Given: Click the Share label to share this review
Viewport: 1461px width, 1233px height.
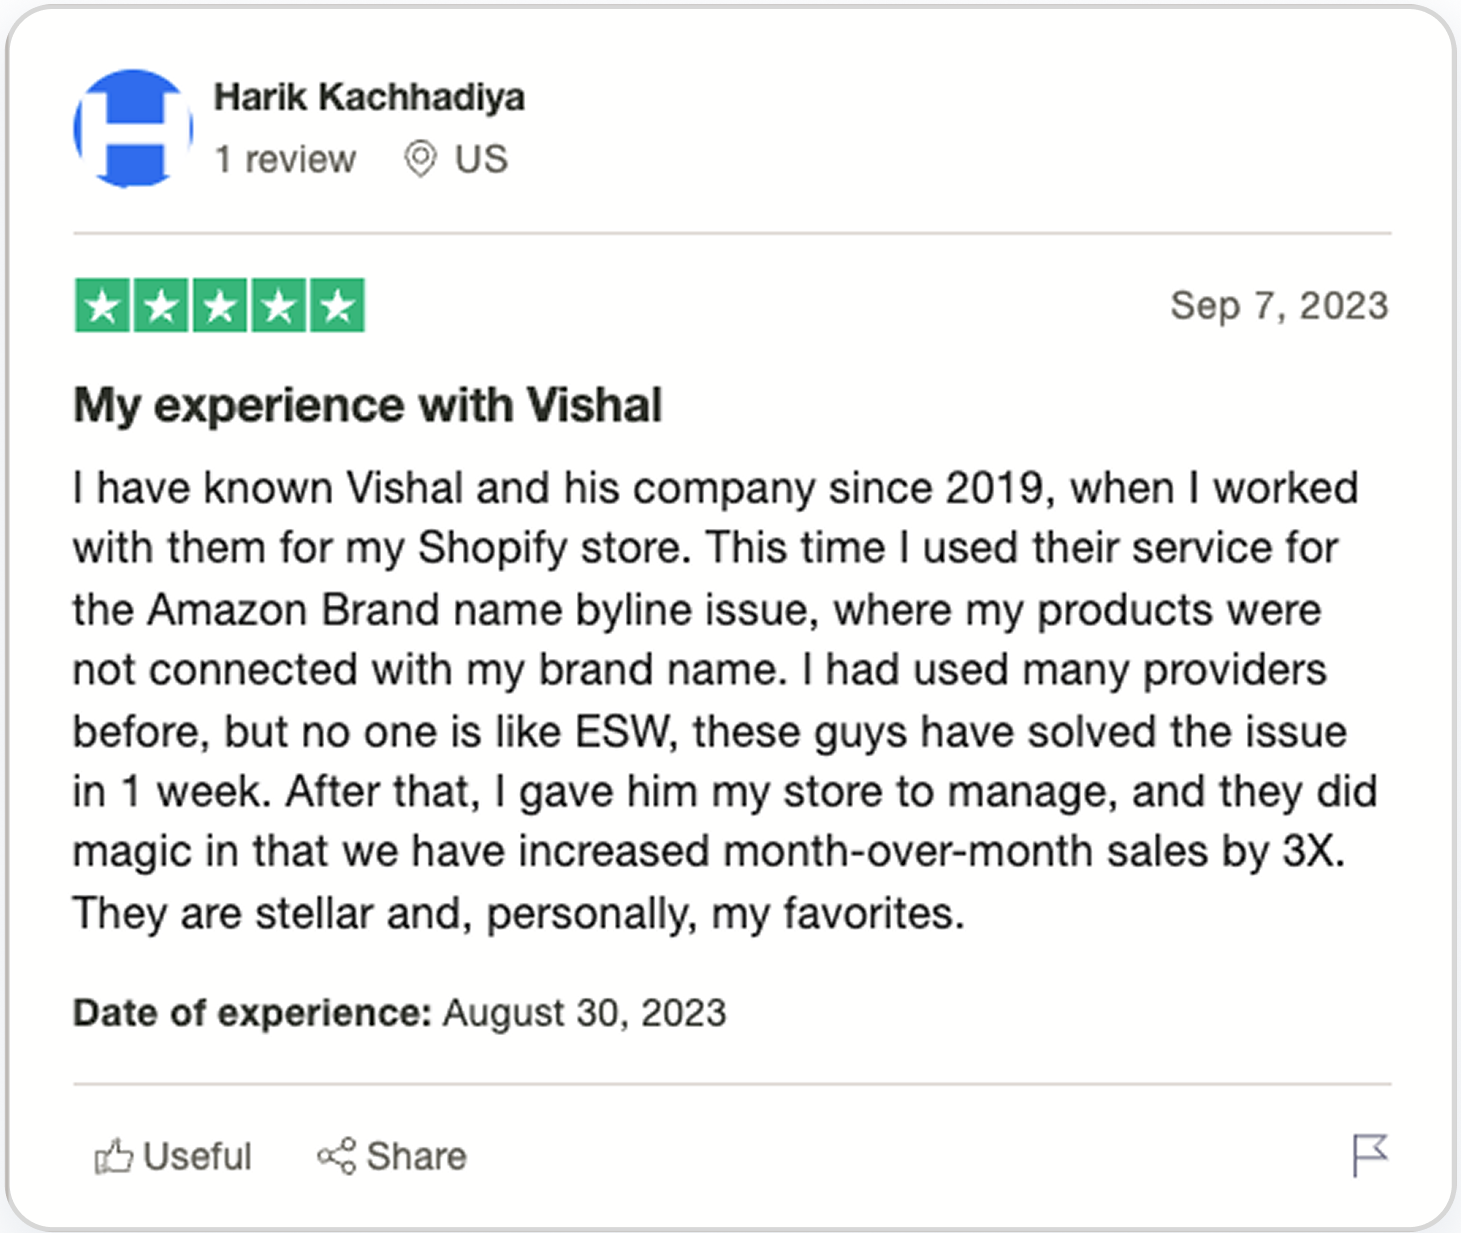Looking at the screenshot, I should tap(416, 1155).
